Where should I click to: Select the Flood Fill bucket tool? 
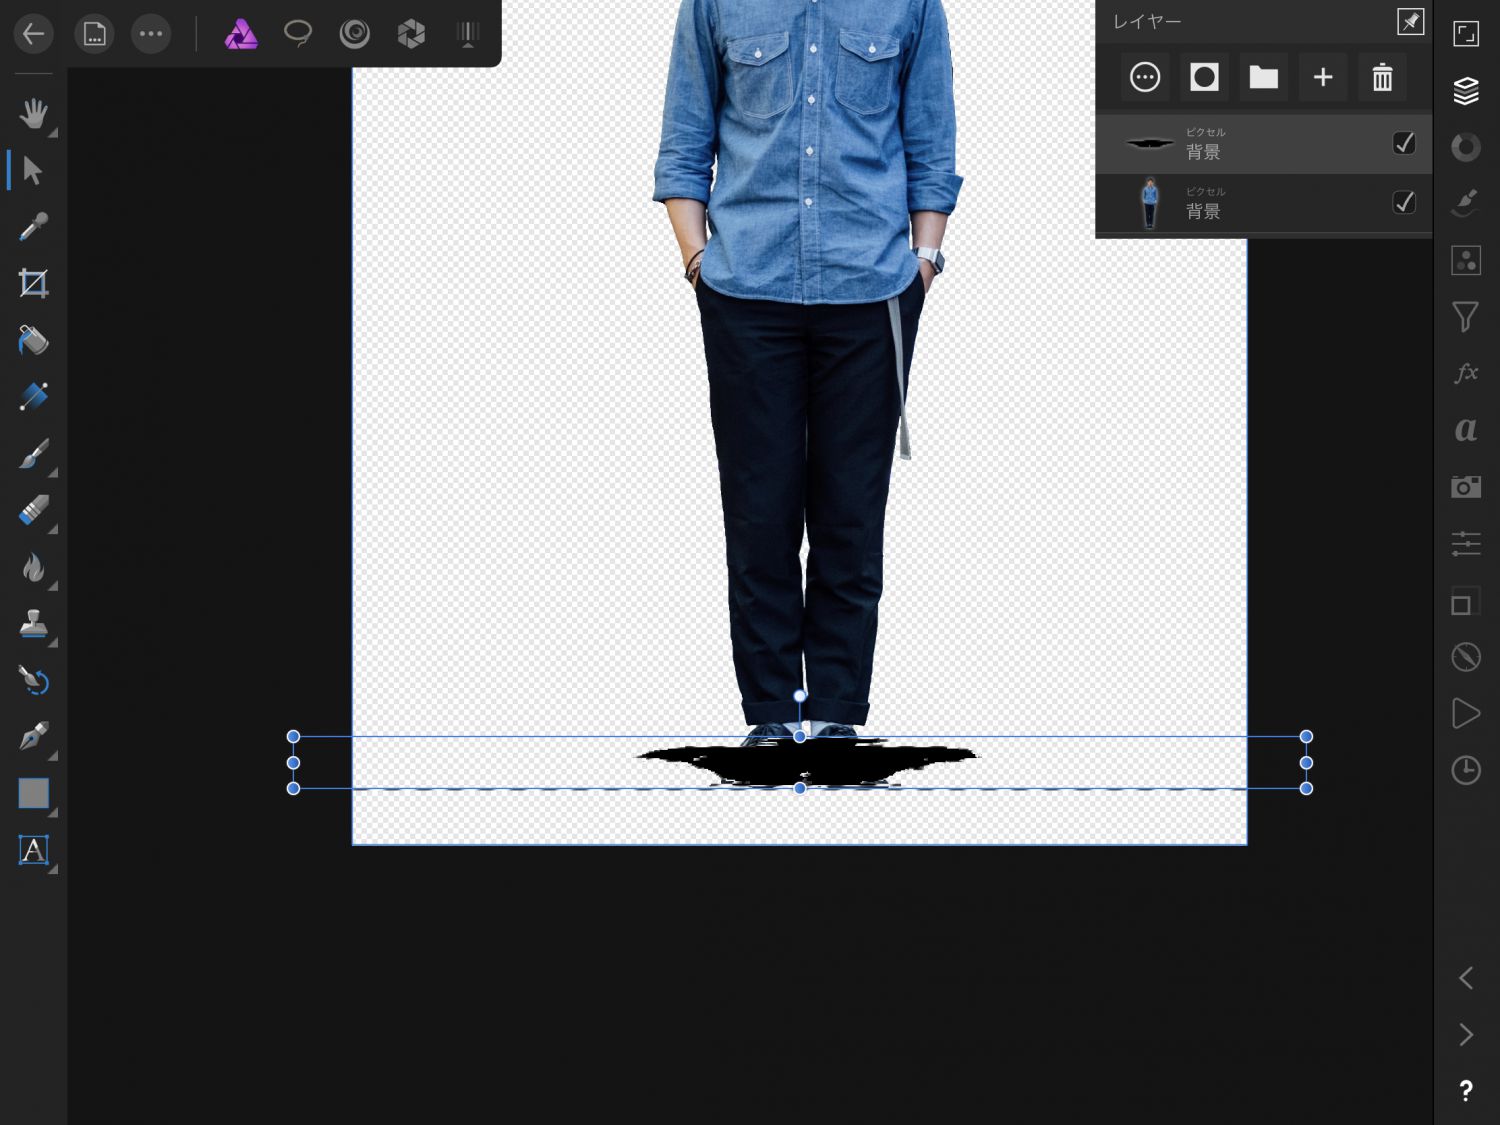(33, 341)
